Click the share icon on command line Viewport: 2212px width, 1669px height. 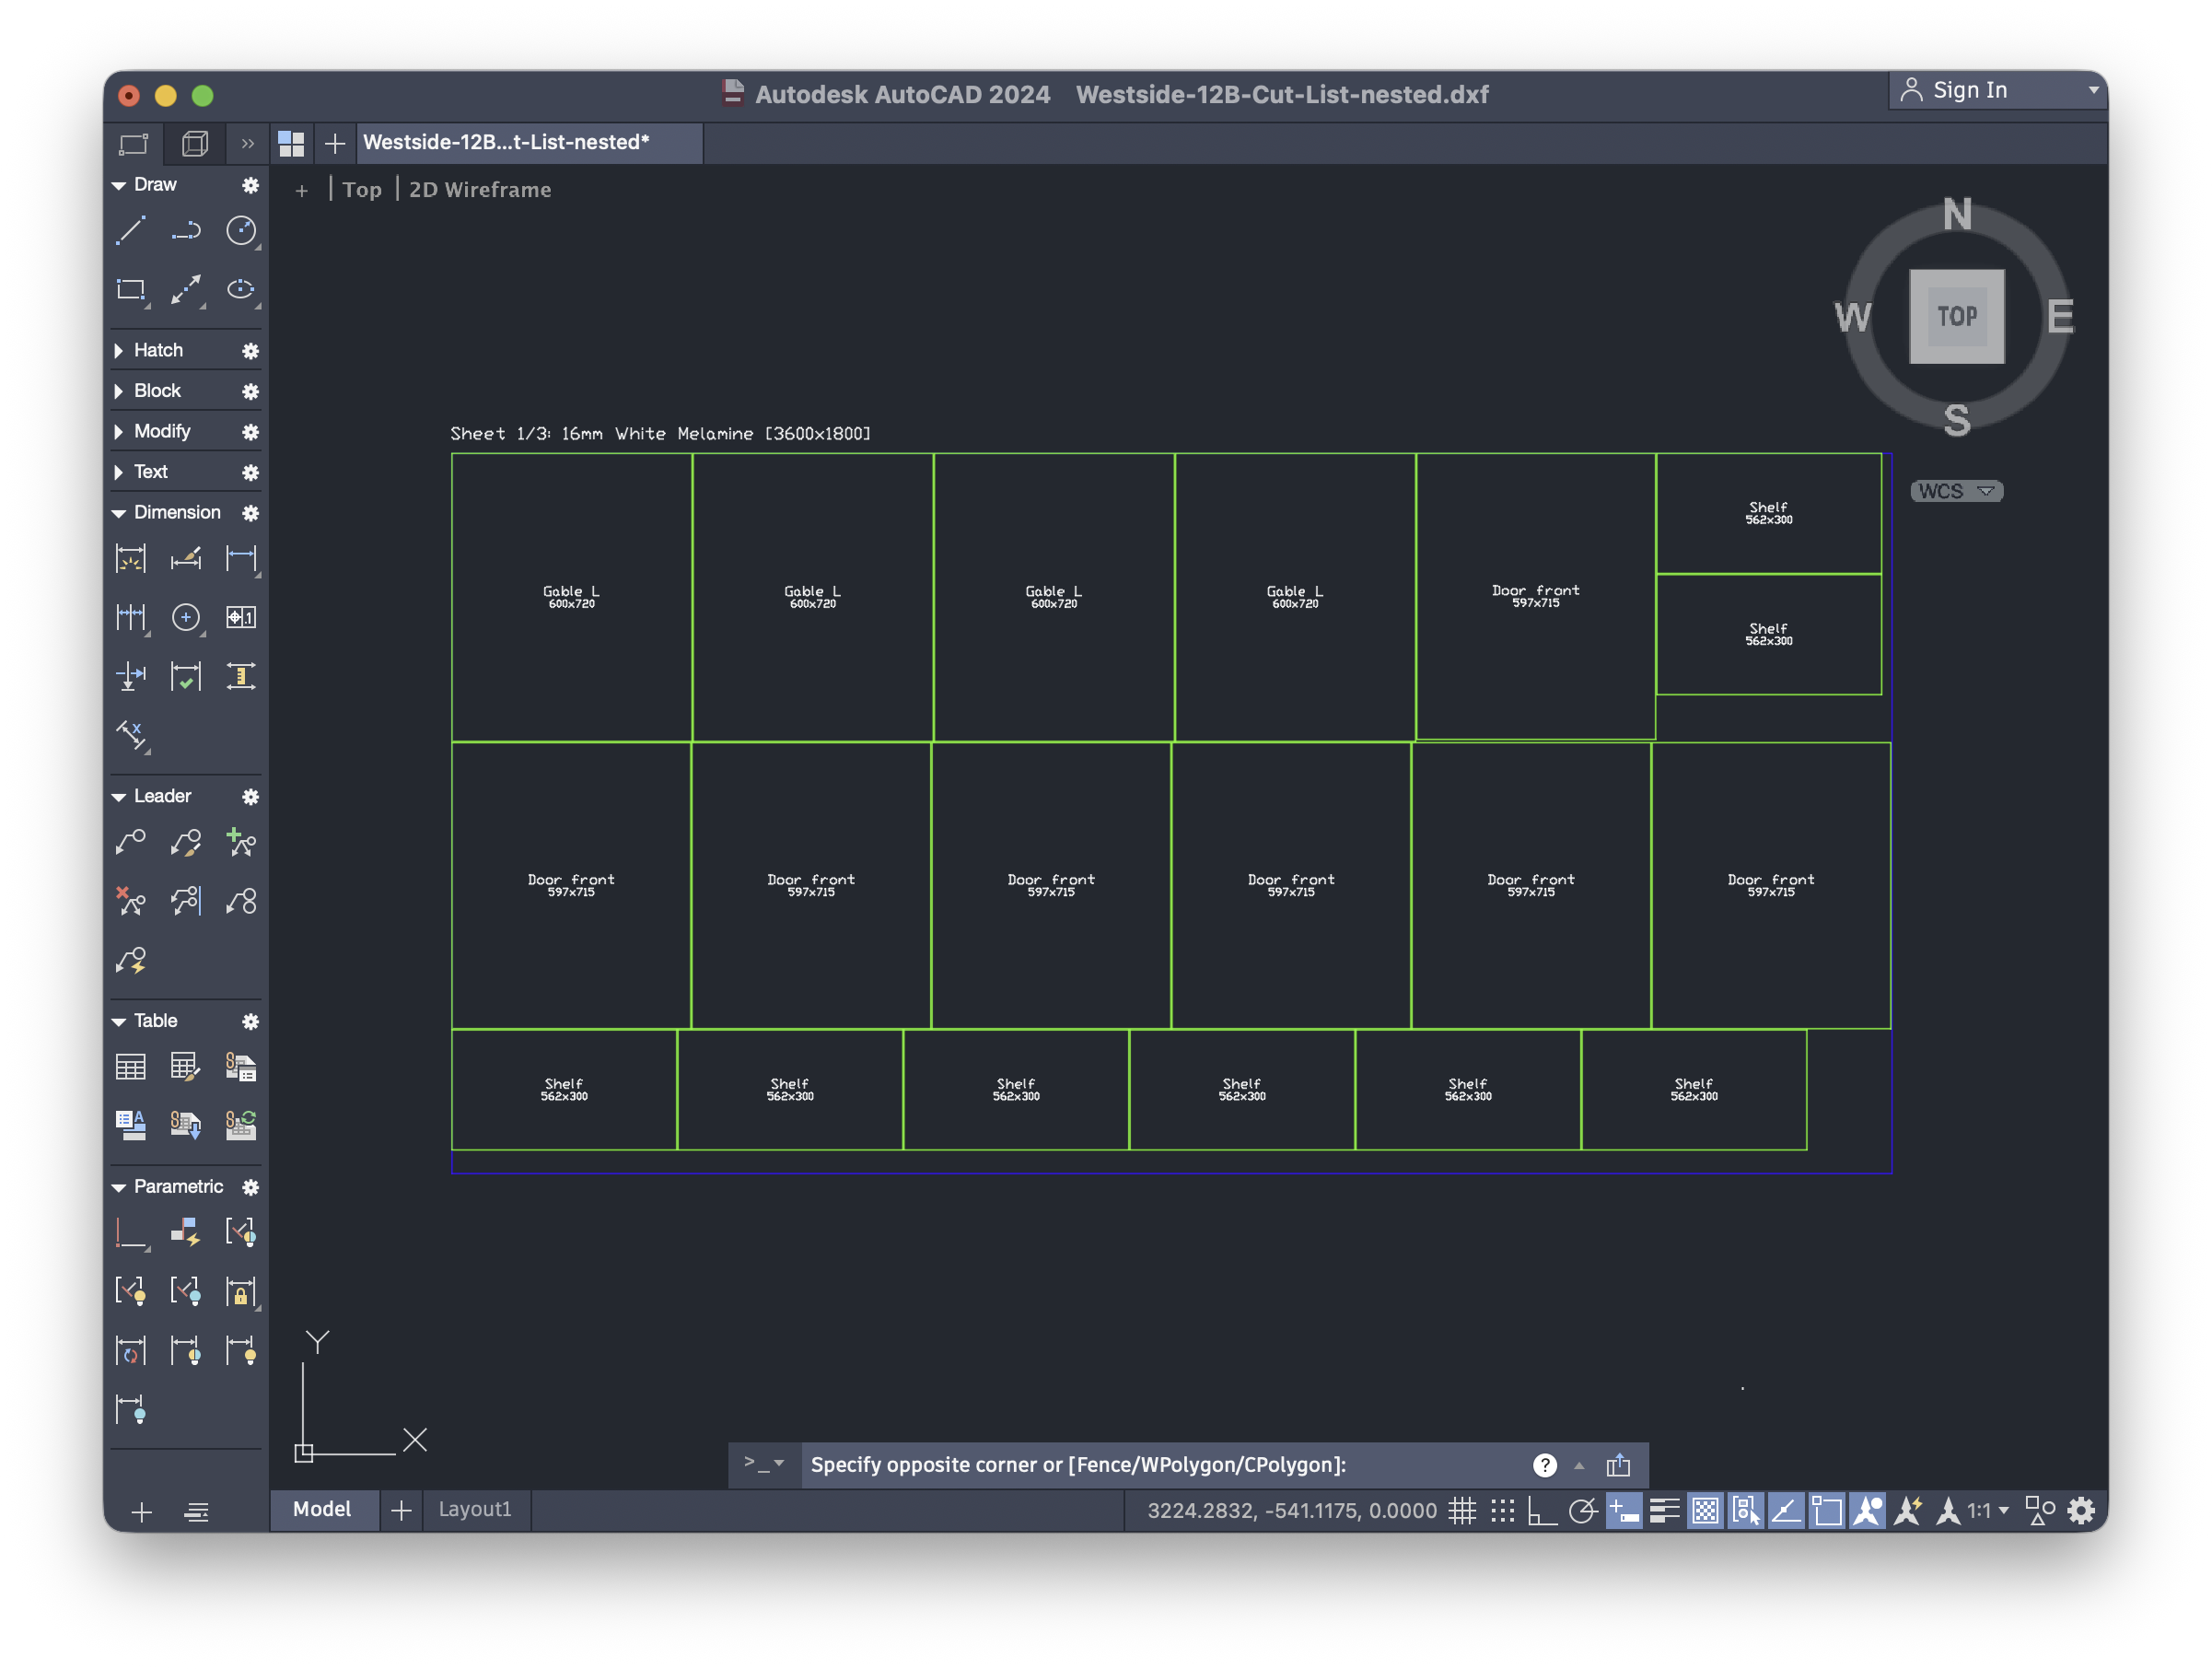1617,1465
